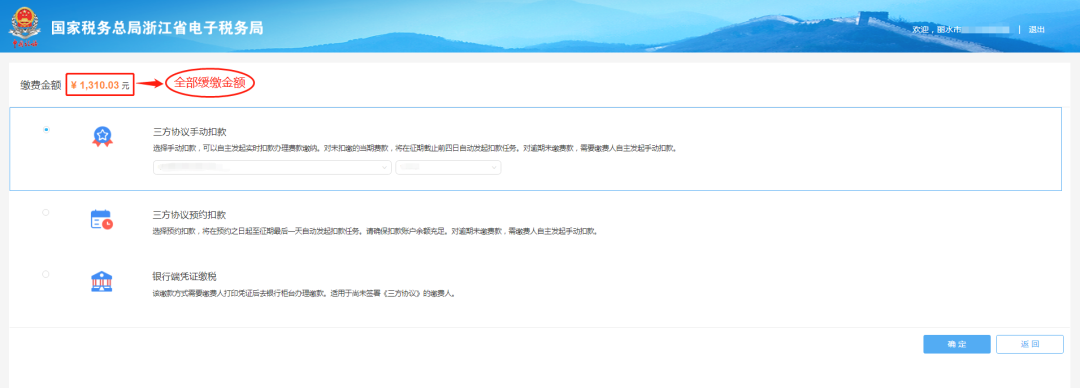Click the 返回 back button
The image size is (1080, 388).
pyautogui.click(x=1030, y=345)
